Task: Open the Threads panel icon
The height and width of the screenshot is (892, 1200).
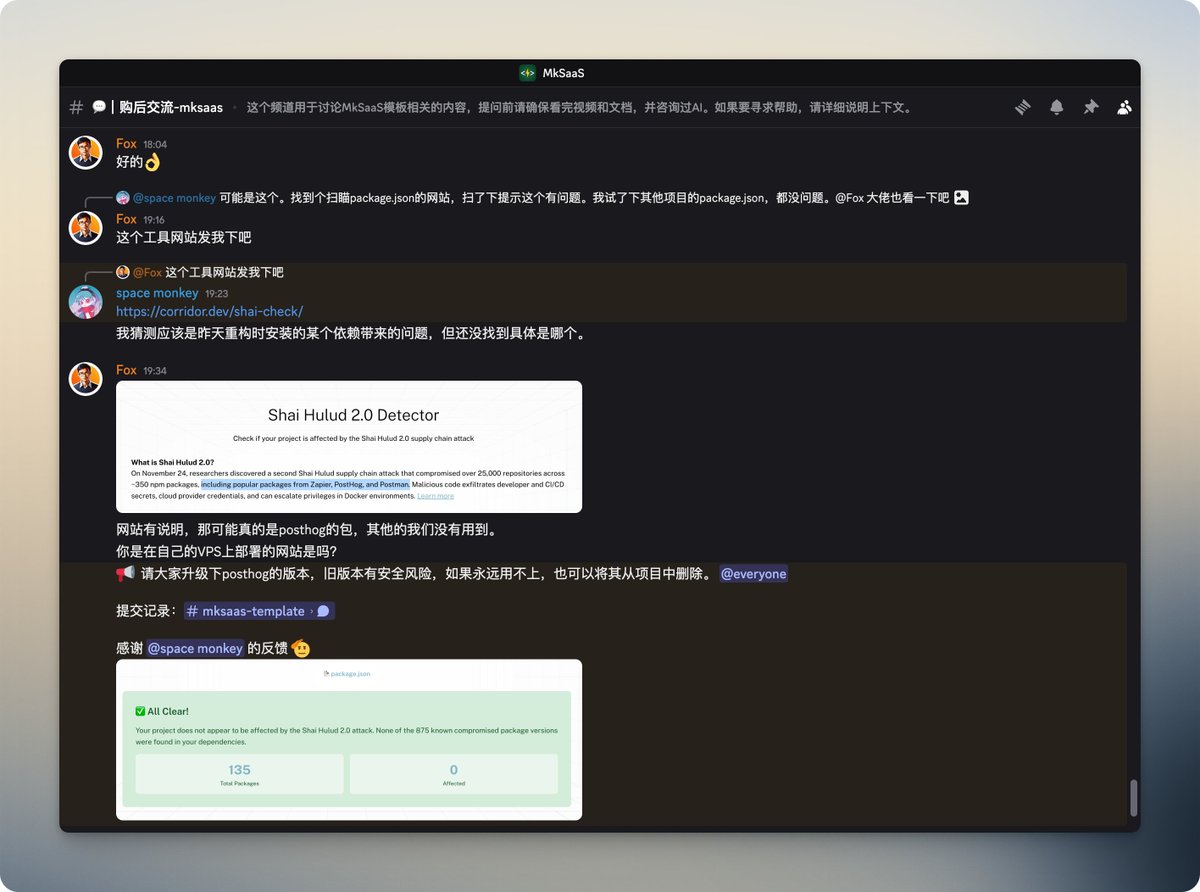Action: pyautogui.click(x=1022, y=107)
